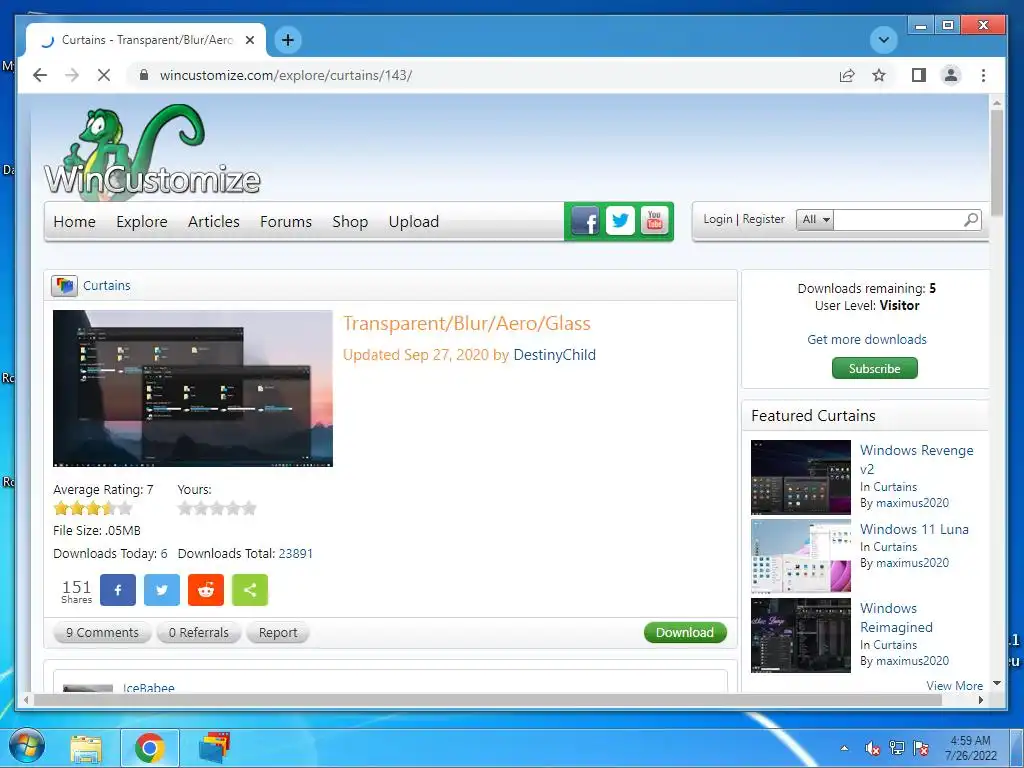Share the skin on Twitter
This screenshot has height=768, width=1024.
pos(162,590)
